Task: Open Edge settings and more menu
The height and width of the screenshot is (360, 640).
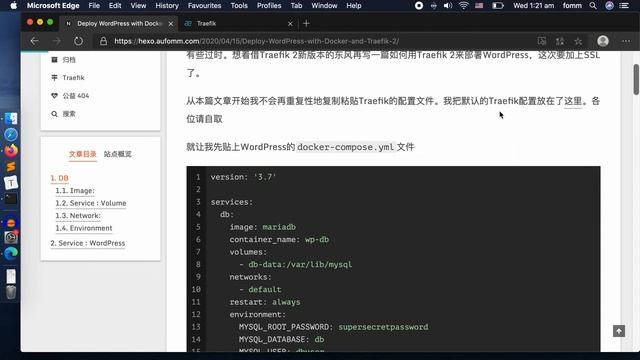Action: click(x=626, y=41)
